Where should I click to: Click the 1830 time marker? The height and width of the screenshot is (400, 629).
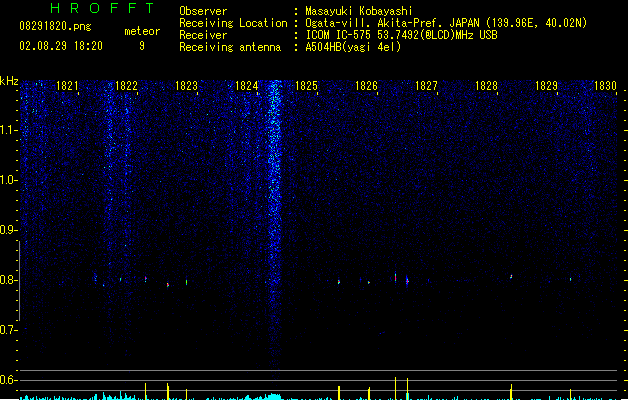click(x=605, y=86)
